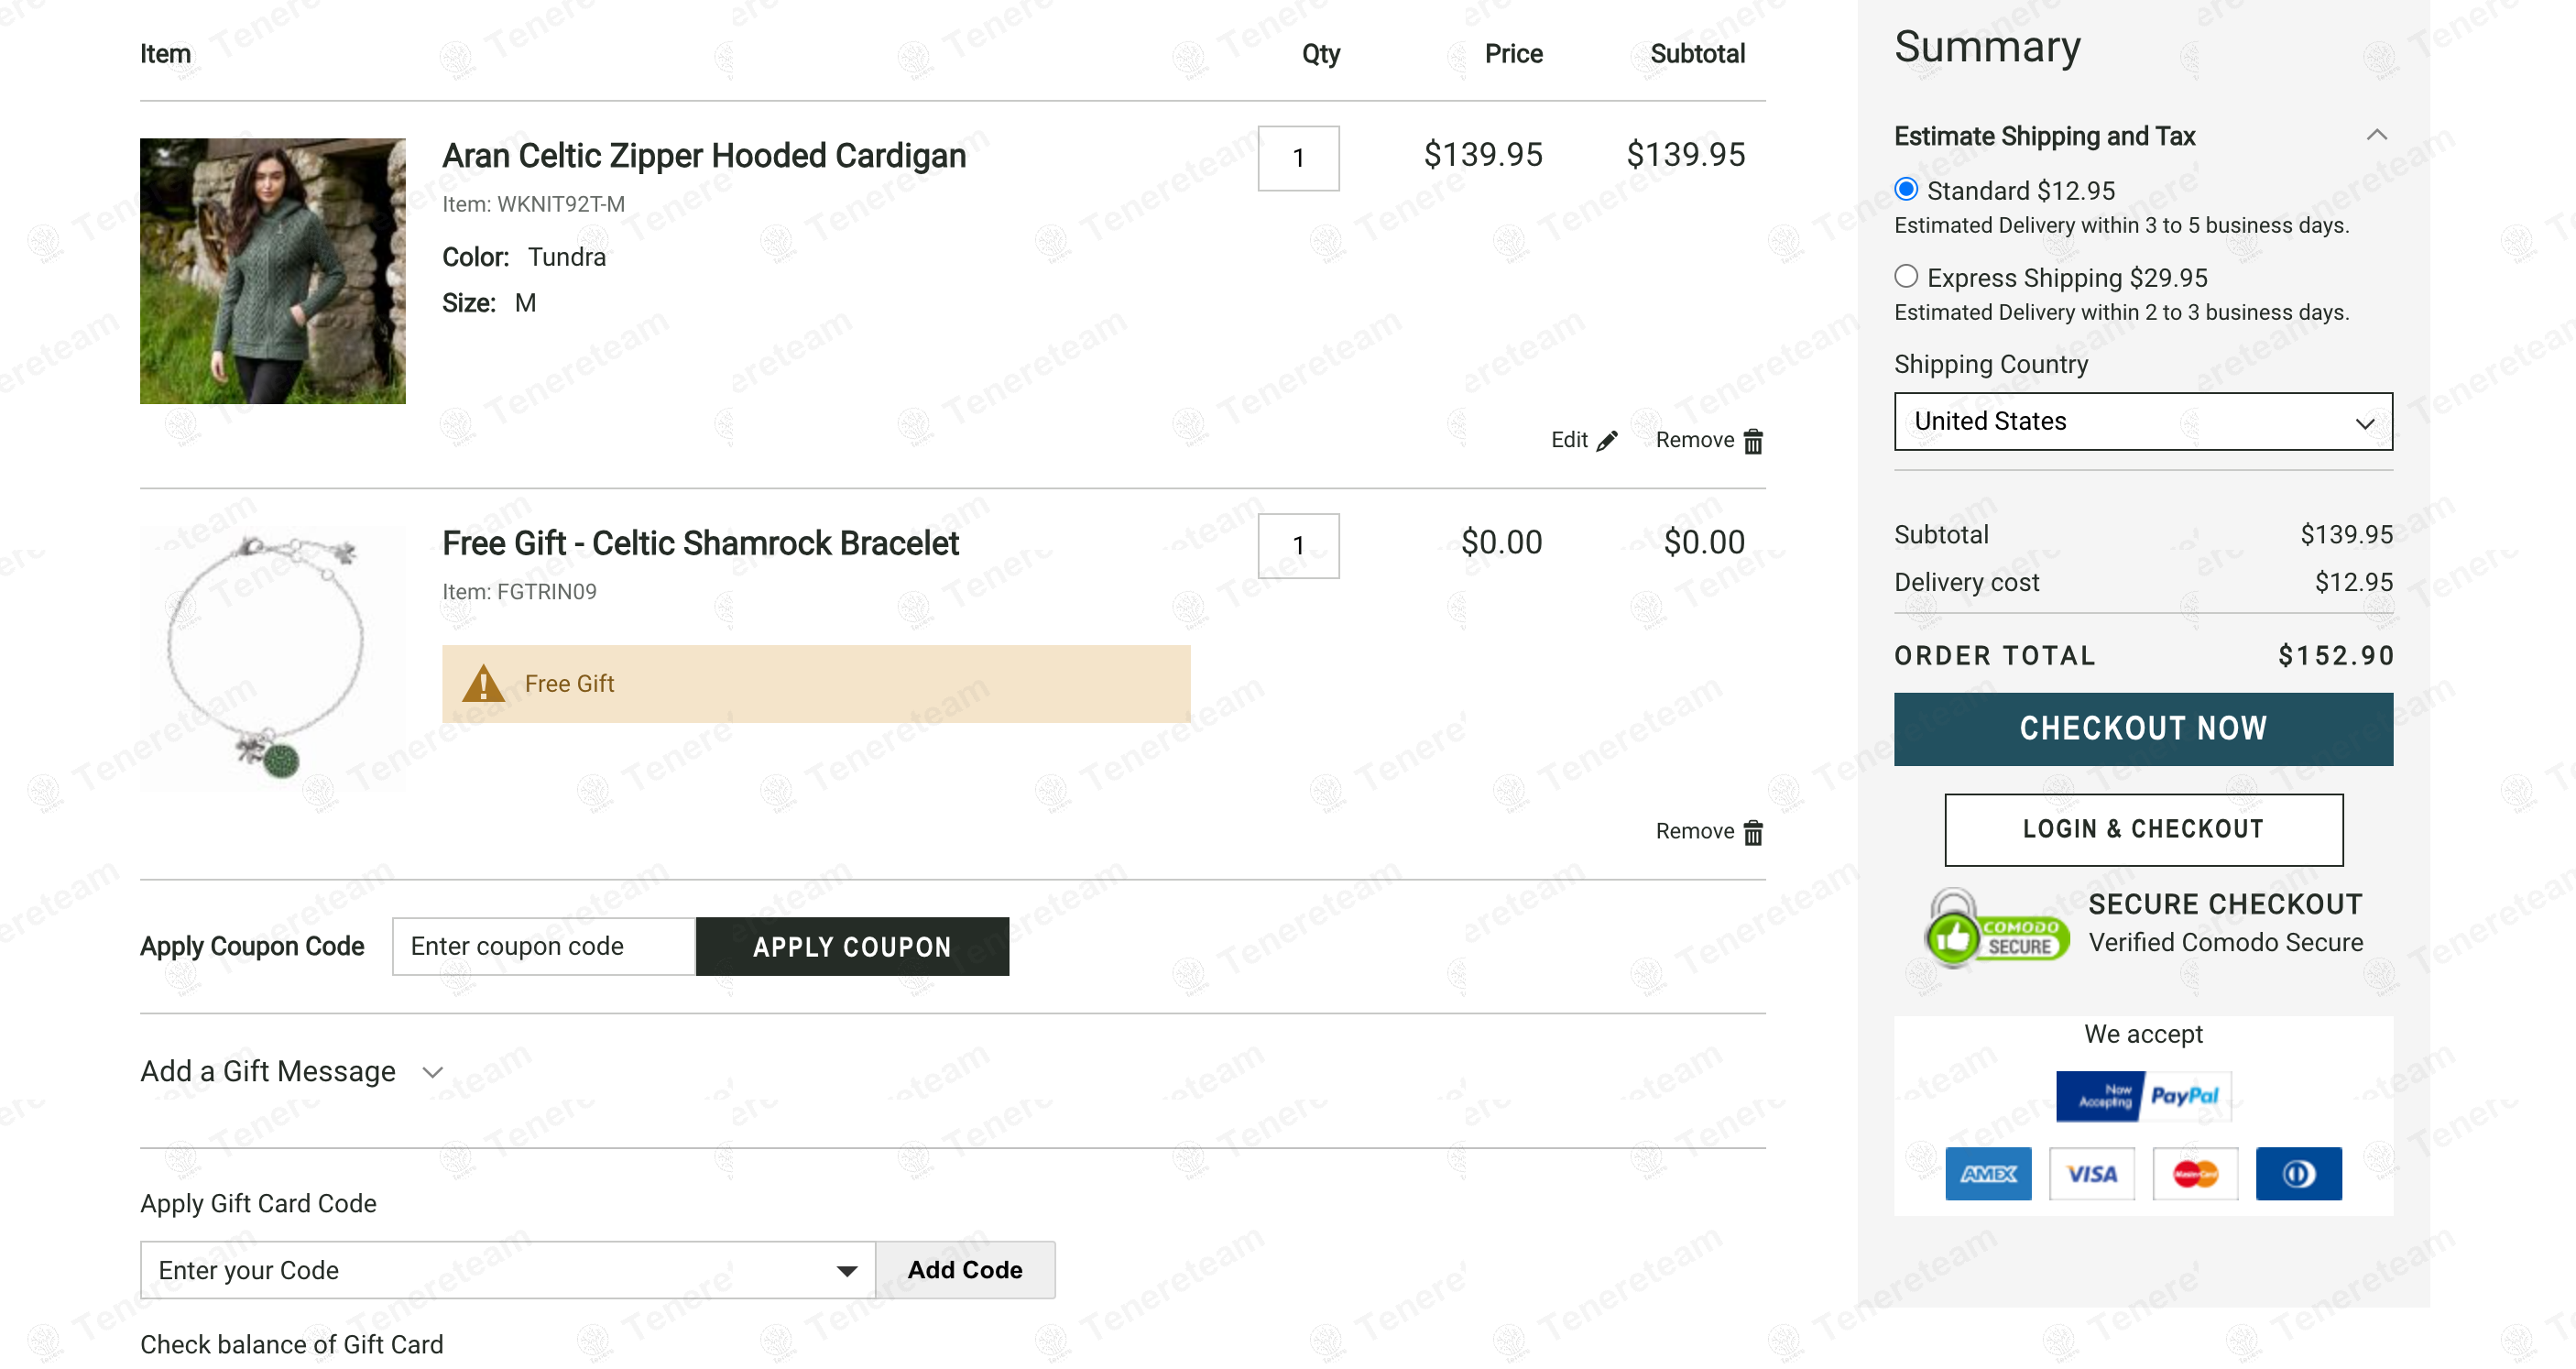Click the Login & Checkout button
2576x1369 pixels.
coord(2142,830)
